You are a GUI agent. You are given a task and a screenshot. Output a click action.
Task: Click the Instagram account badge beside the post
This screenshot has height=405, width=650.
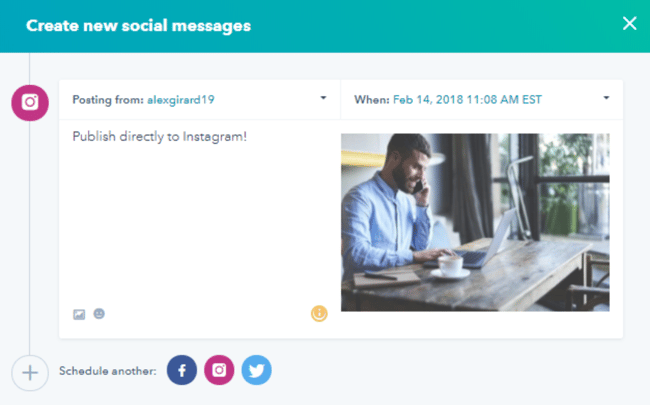tap(30, 101)
